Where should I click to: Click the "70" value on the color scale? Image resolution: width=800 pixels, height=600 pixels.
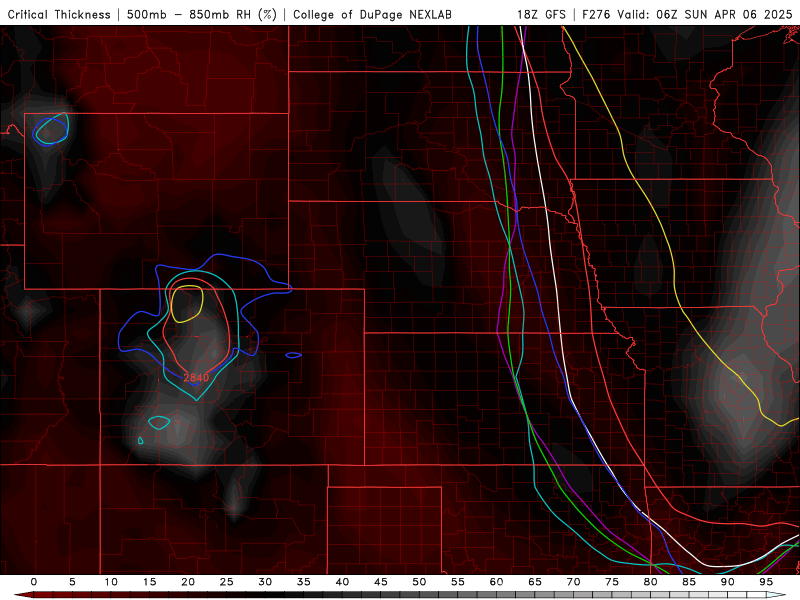coord(573,582)
